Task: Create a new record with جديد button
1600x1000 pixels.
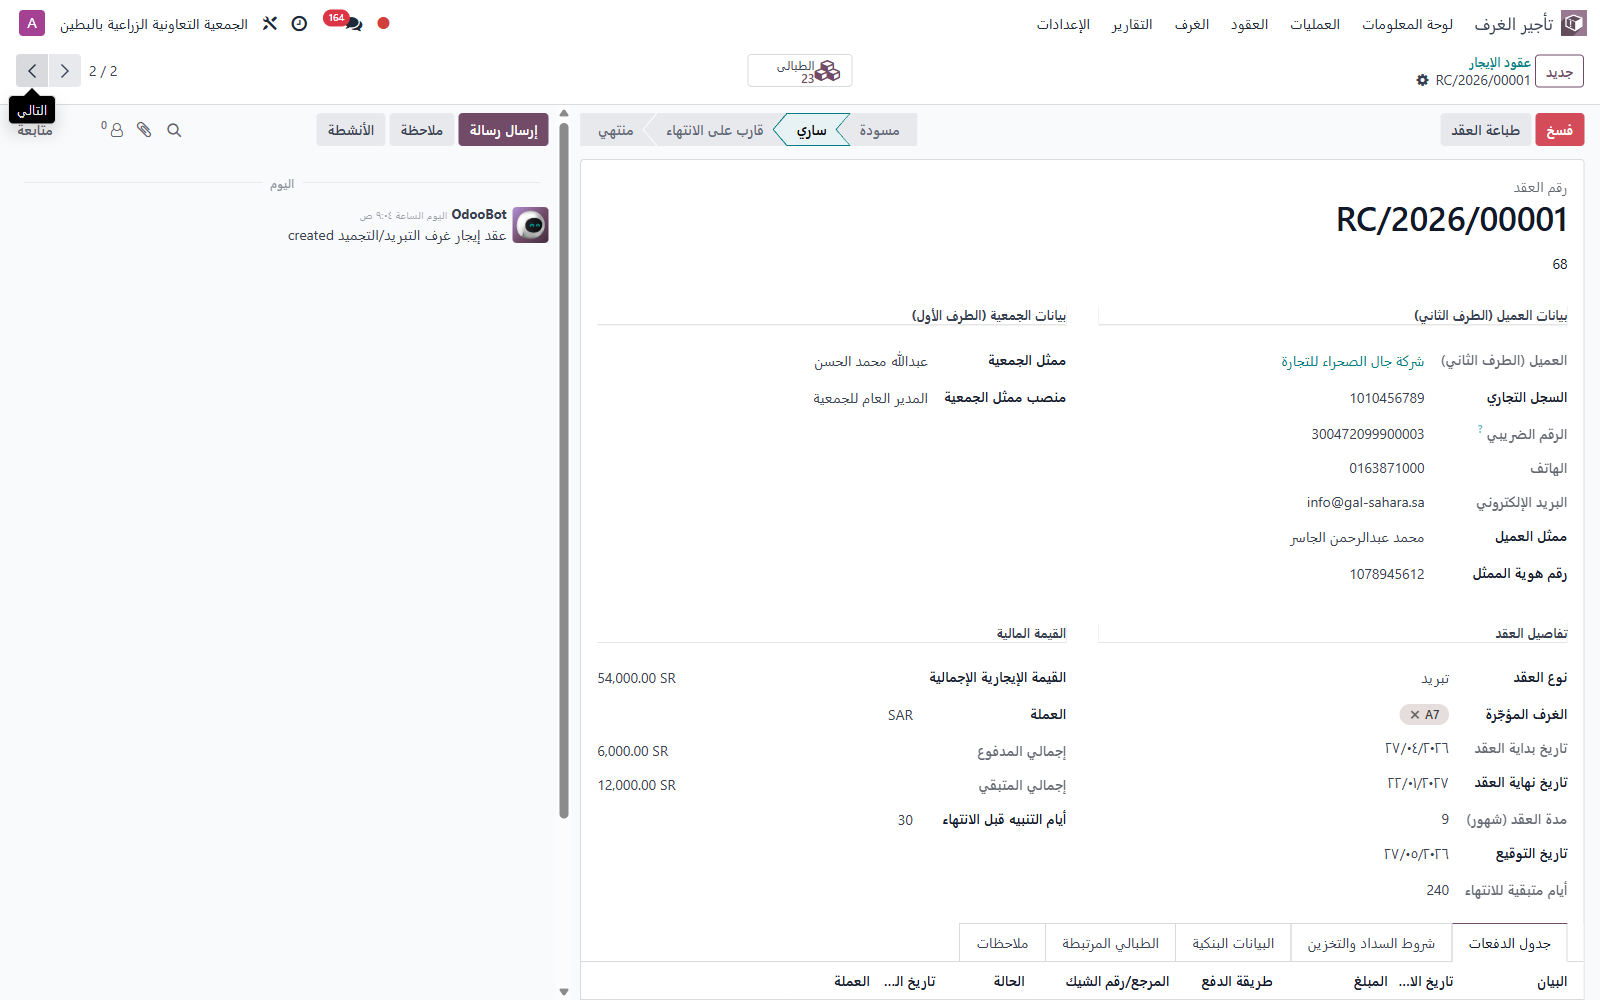Action: (x=1559, y=71)
